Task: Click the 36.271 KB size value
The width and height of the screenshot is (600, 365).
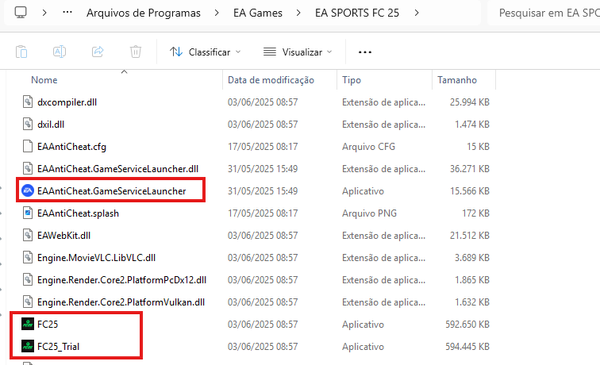Action: 470,169
